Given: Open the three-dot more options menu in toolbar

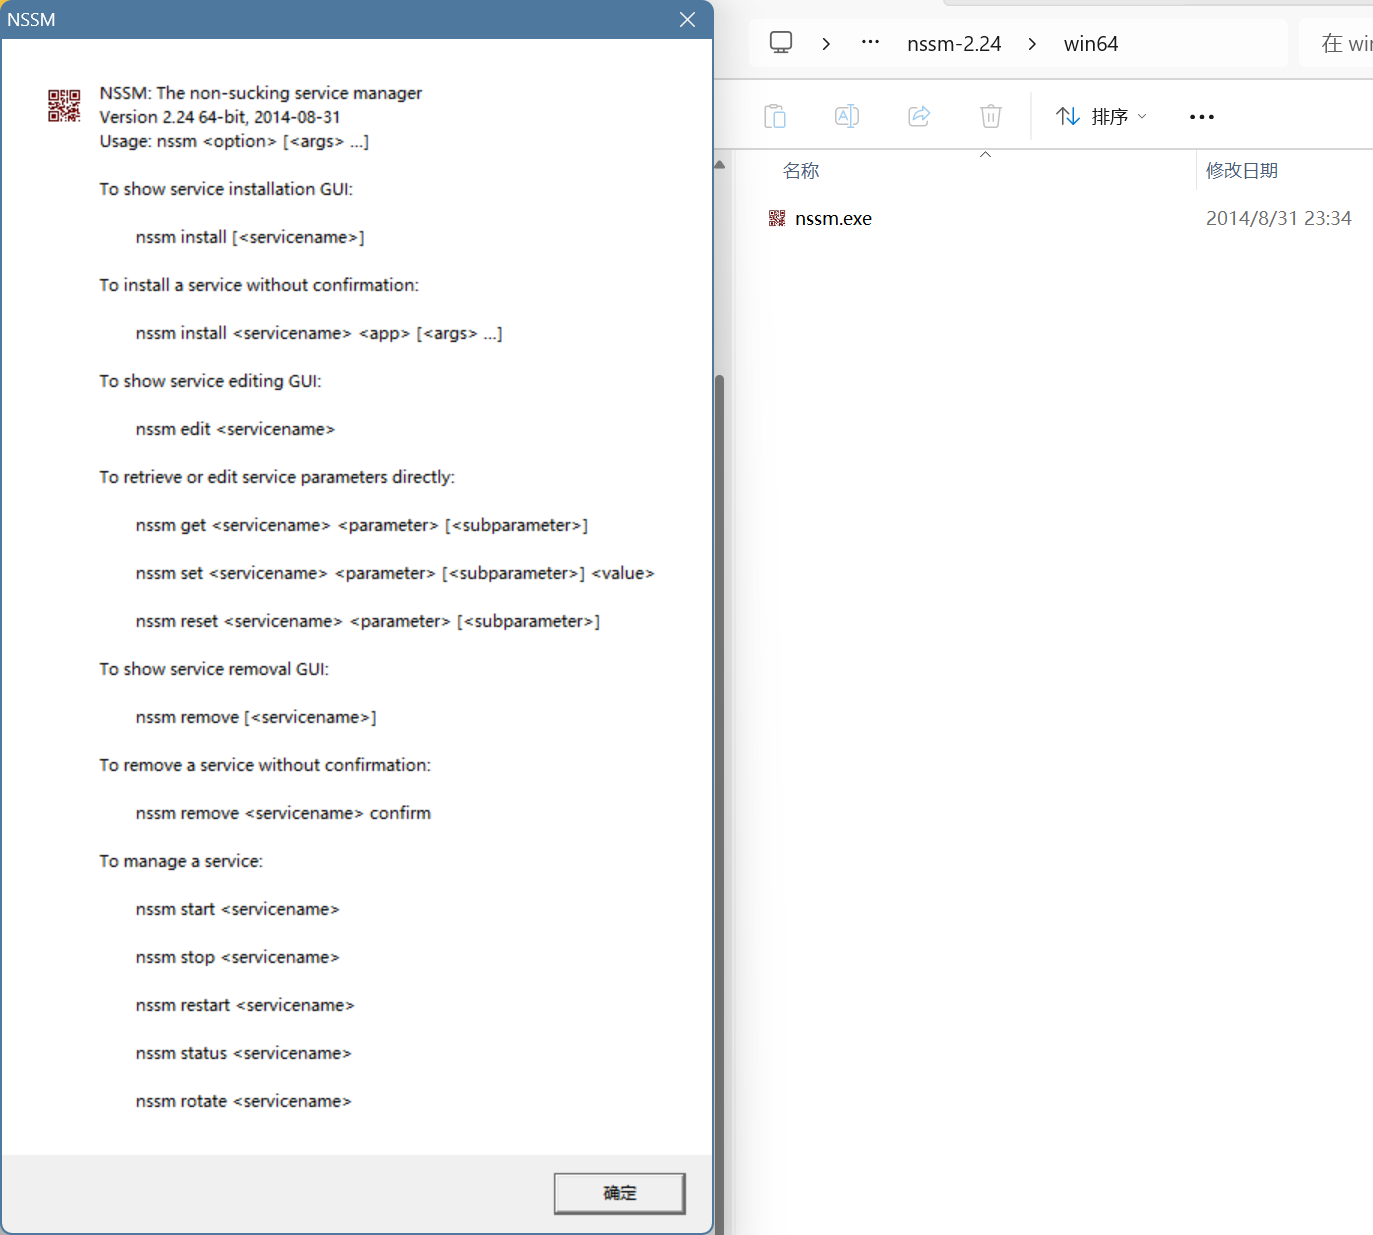Looking at the screenshot, I should (x=1202, y=117).
